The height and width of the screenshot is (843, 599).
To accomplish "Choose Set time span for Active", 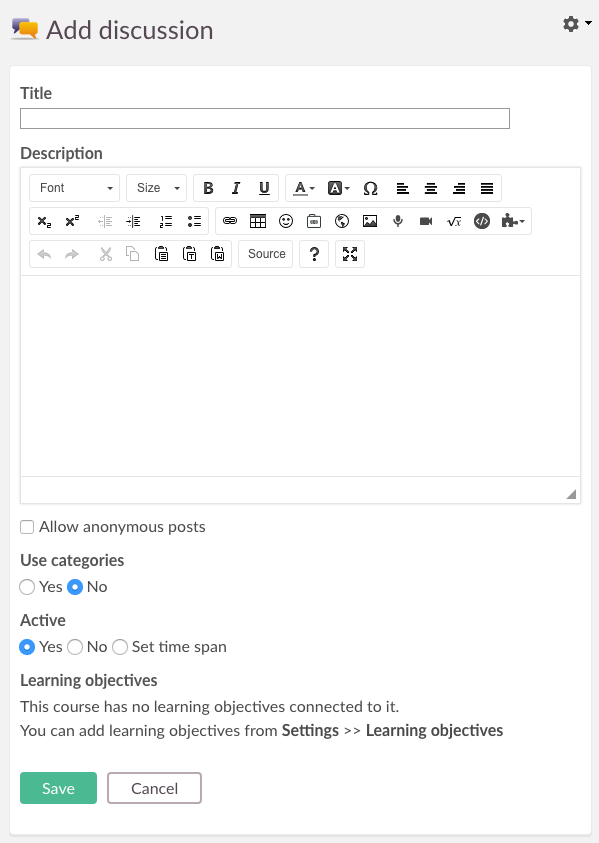I will tap(120, 647).
